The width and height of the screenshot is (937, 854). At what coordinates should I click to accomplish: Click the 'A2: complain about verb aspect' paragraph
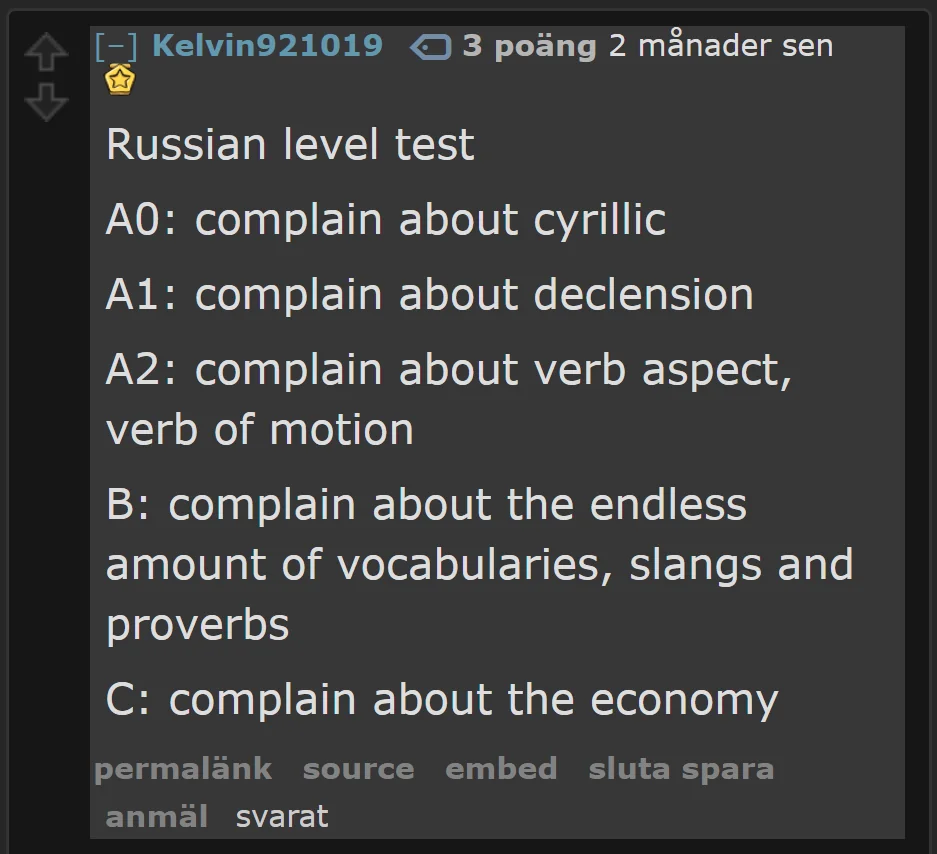[x=448, y=399]
